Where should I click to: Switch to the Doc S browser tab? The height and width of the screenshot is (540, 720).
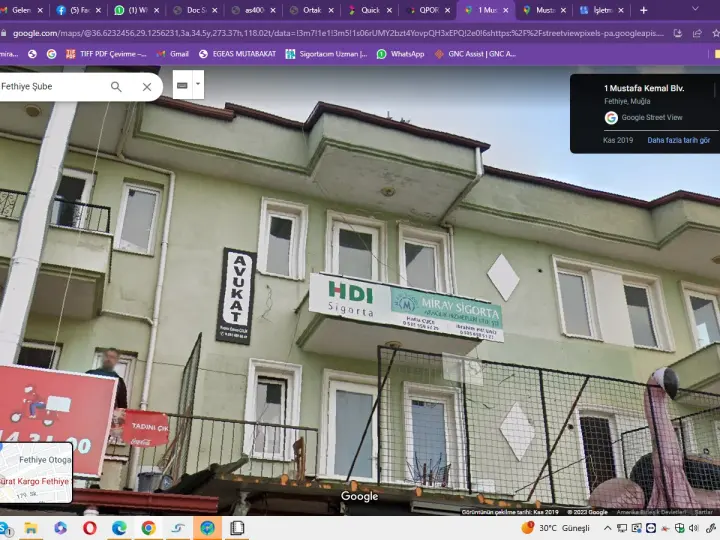click(x=195, y=10)
